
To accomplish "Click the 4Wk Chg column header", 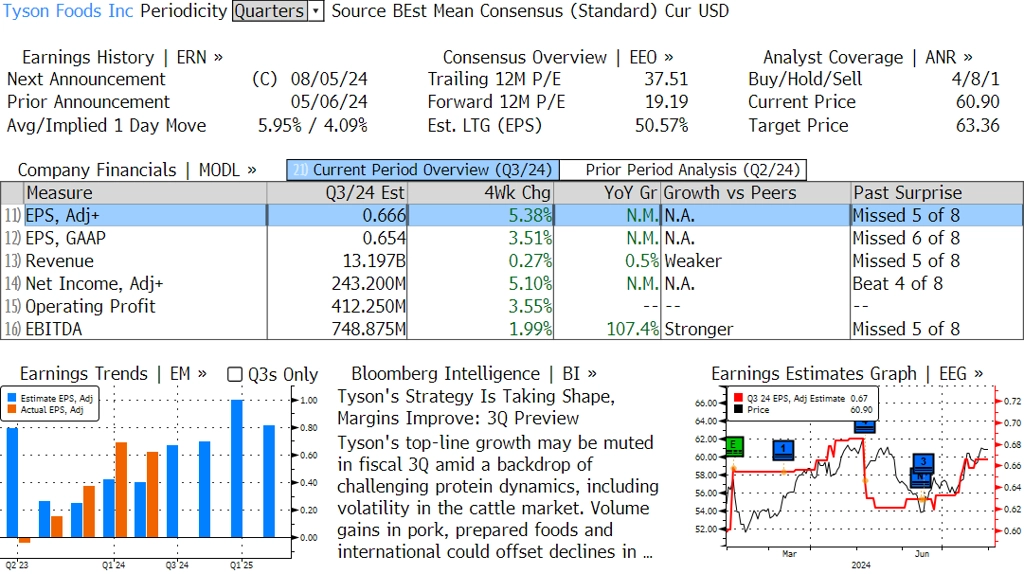I will click(x=480, y=193).
